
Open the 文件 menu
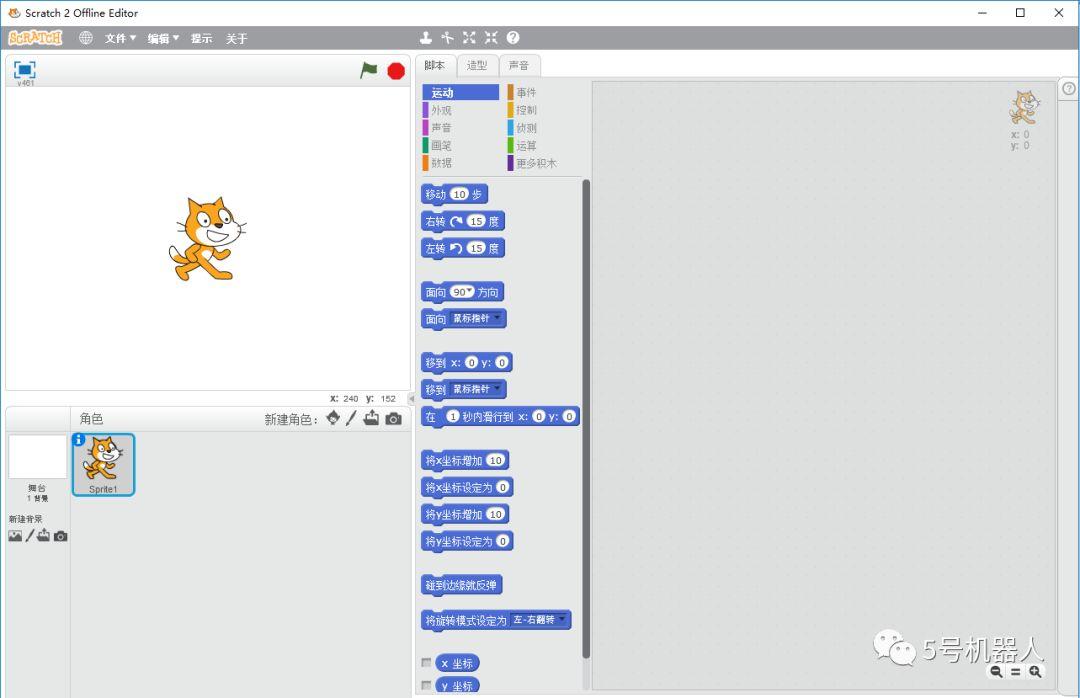click(x=121, y=39)
